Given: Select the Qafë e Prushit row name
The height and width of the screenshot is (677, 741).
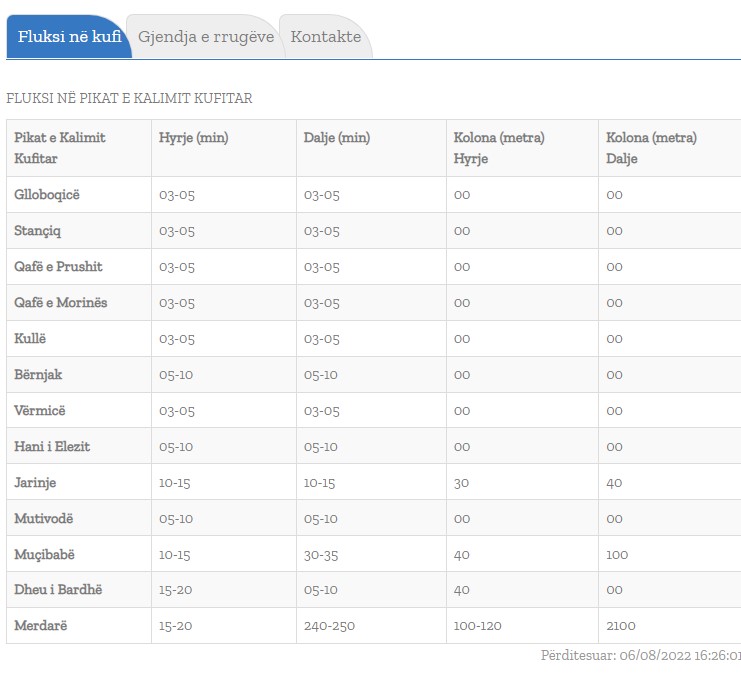Looking at the screenshot, I should point(58,267).
